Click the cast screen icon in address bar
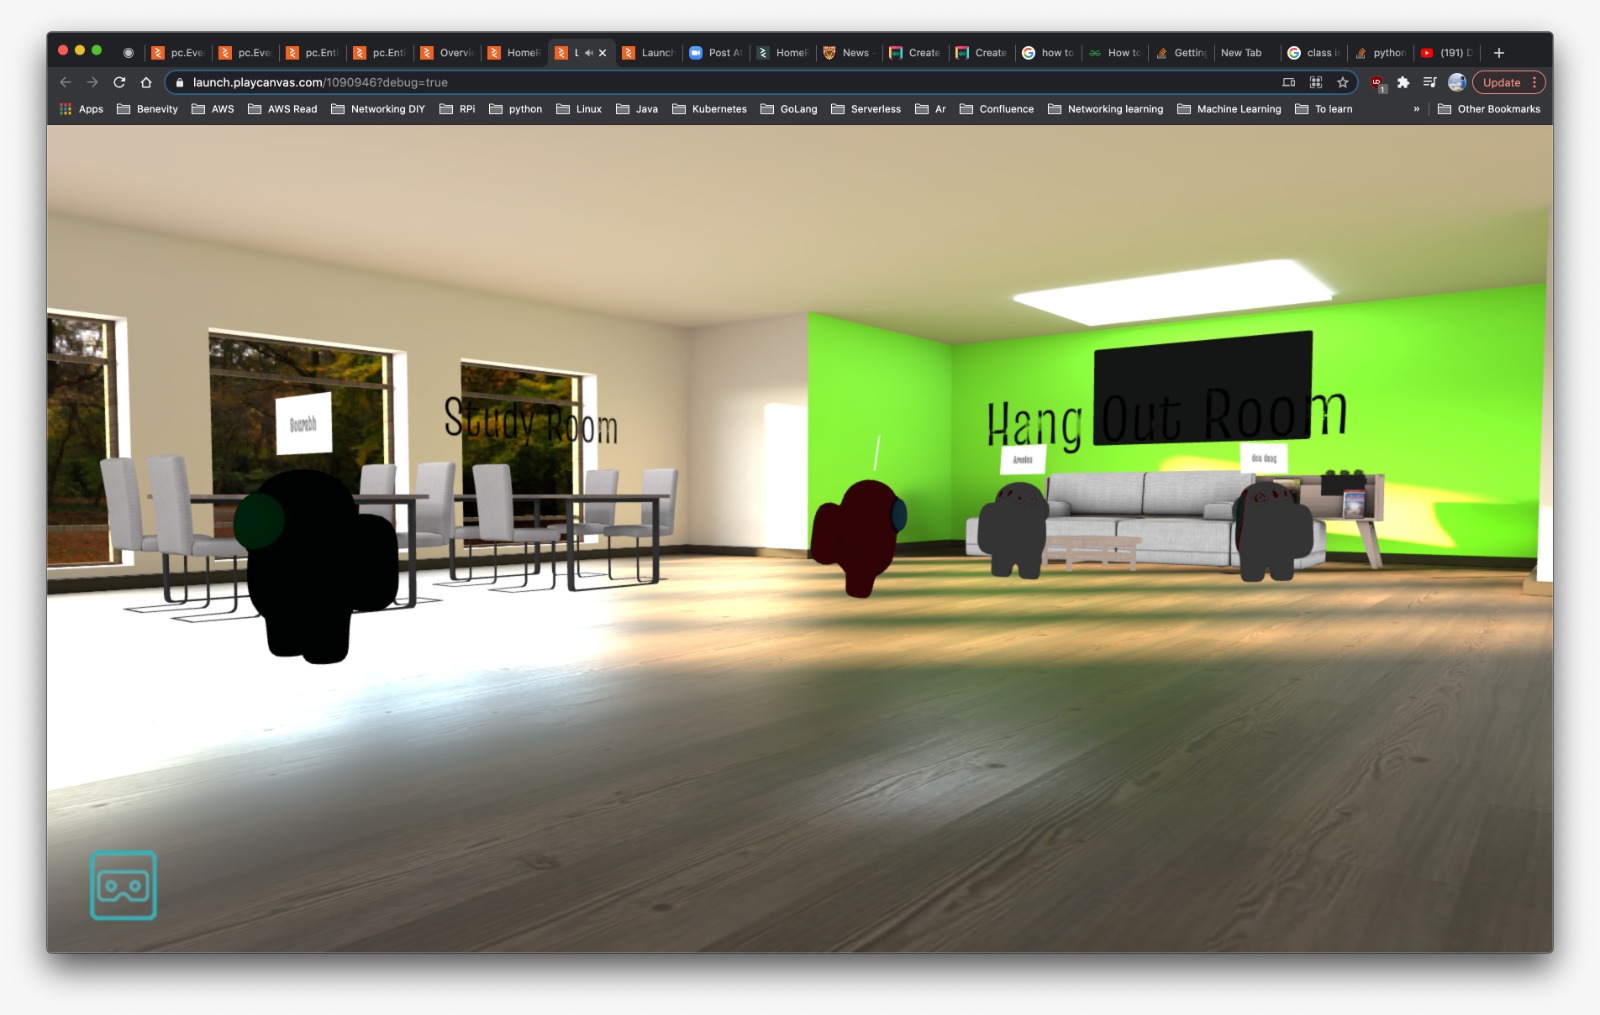This screenshot has width=1600, height=1015. tap(1289, 82)
